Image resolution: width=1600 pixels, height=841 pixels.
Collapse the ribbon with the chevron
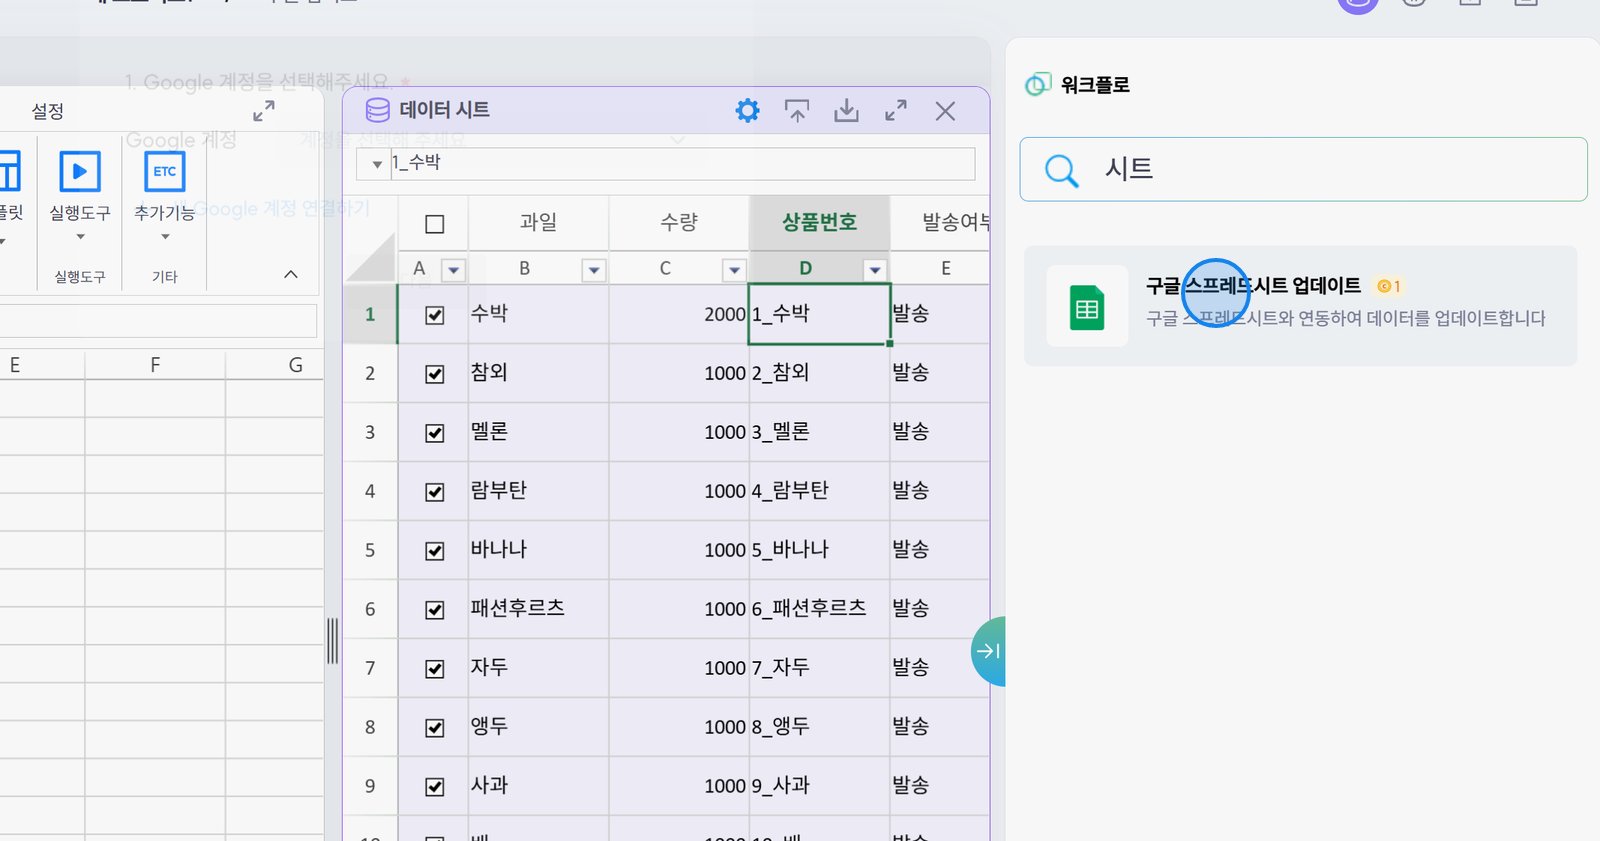coord(291,274)
